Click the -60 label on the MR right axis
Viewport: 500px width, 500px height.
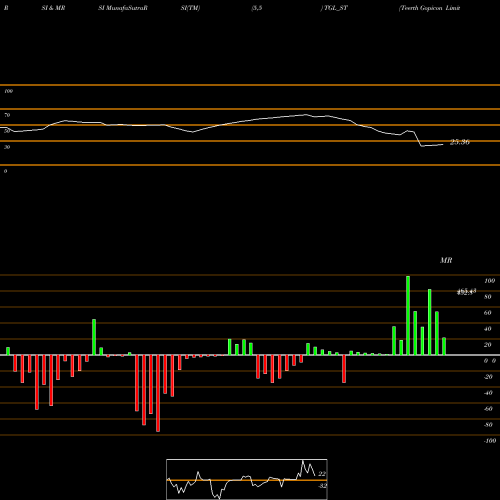point(488,409)
